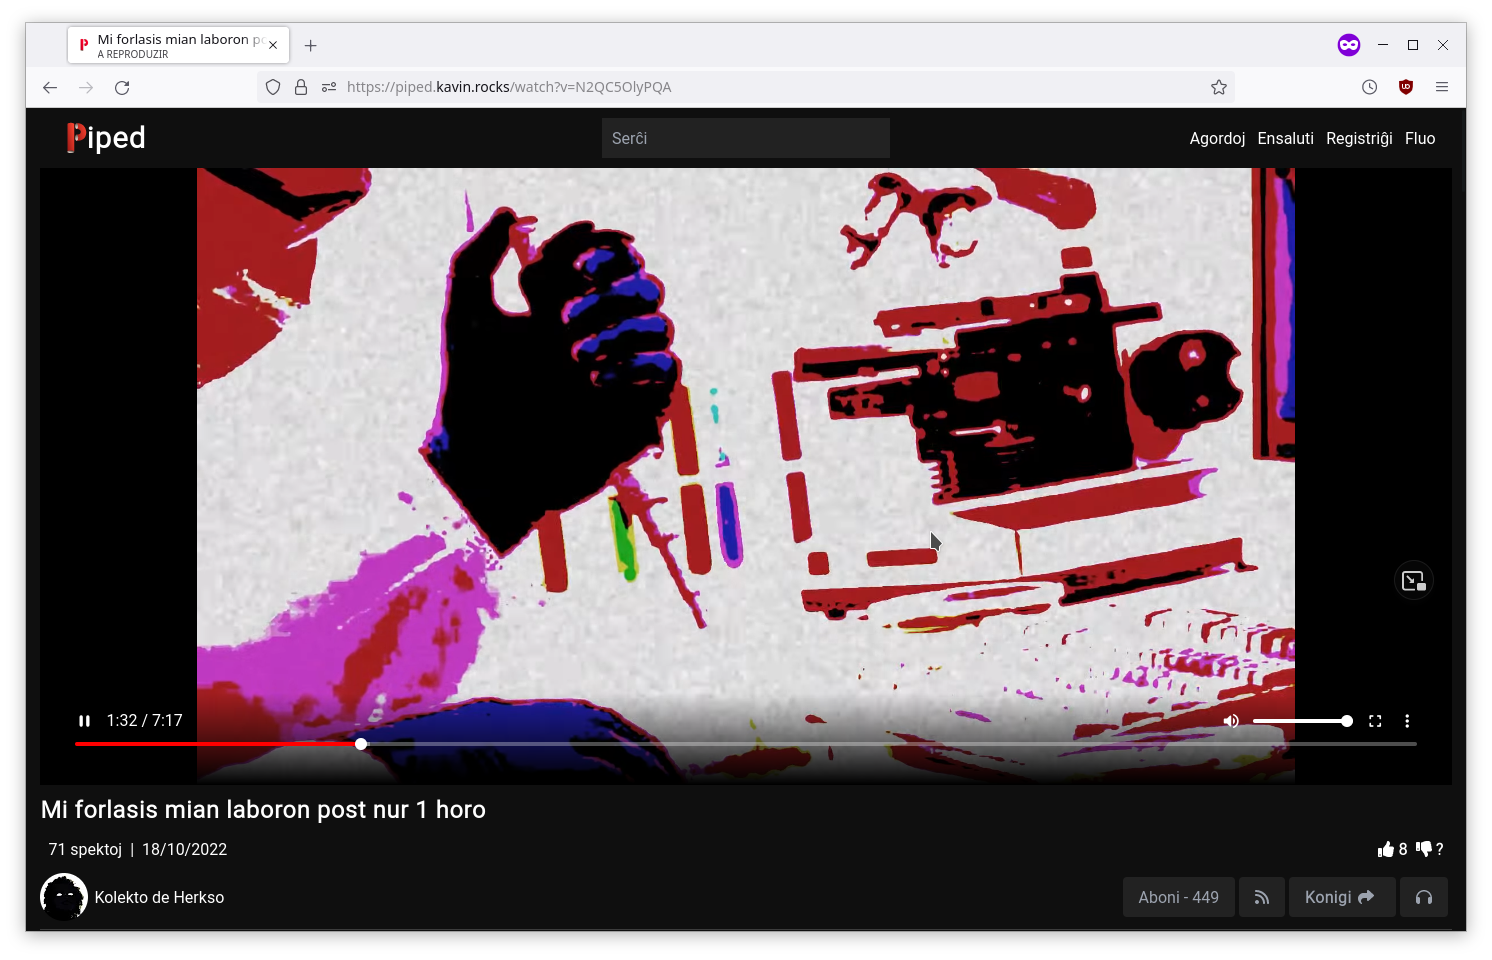Pause the video playback
The width and height of the screenshot is (1492, 960).
(85, 721)
